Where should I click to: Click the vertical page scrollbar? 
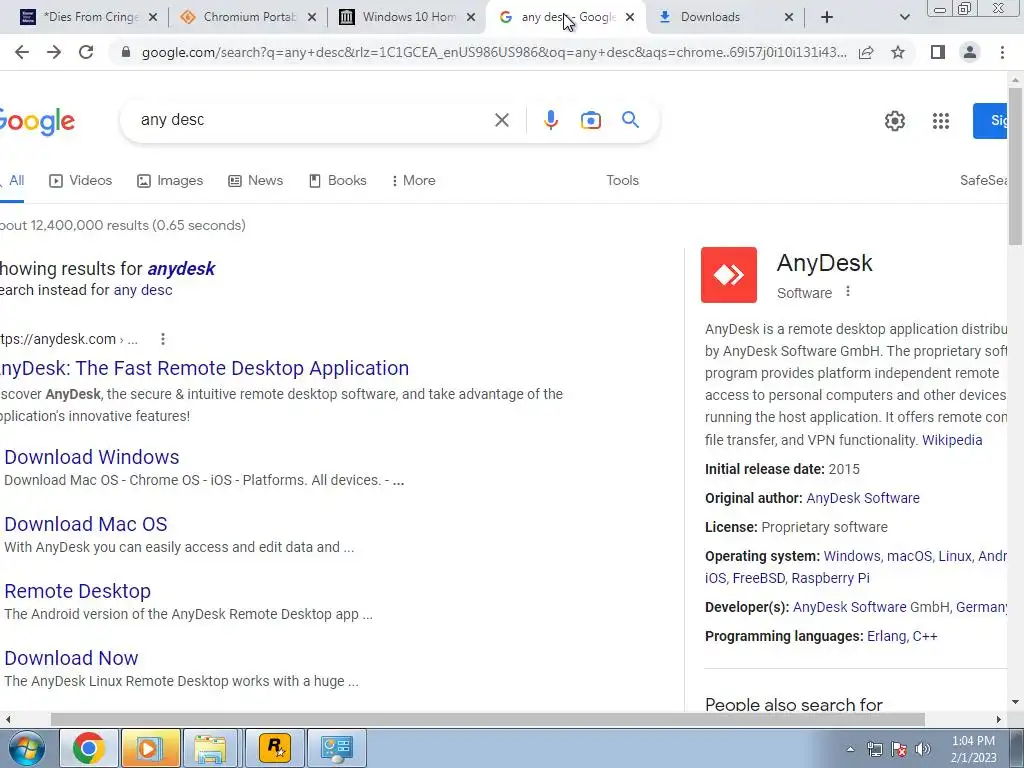point(1016,167)
